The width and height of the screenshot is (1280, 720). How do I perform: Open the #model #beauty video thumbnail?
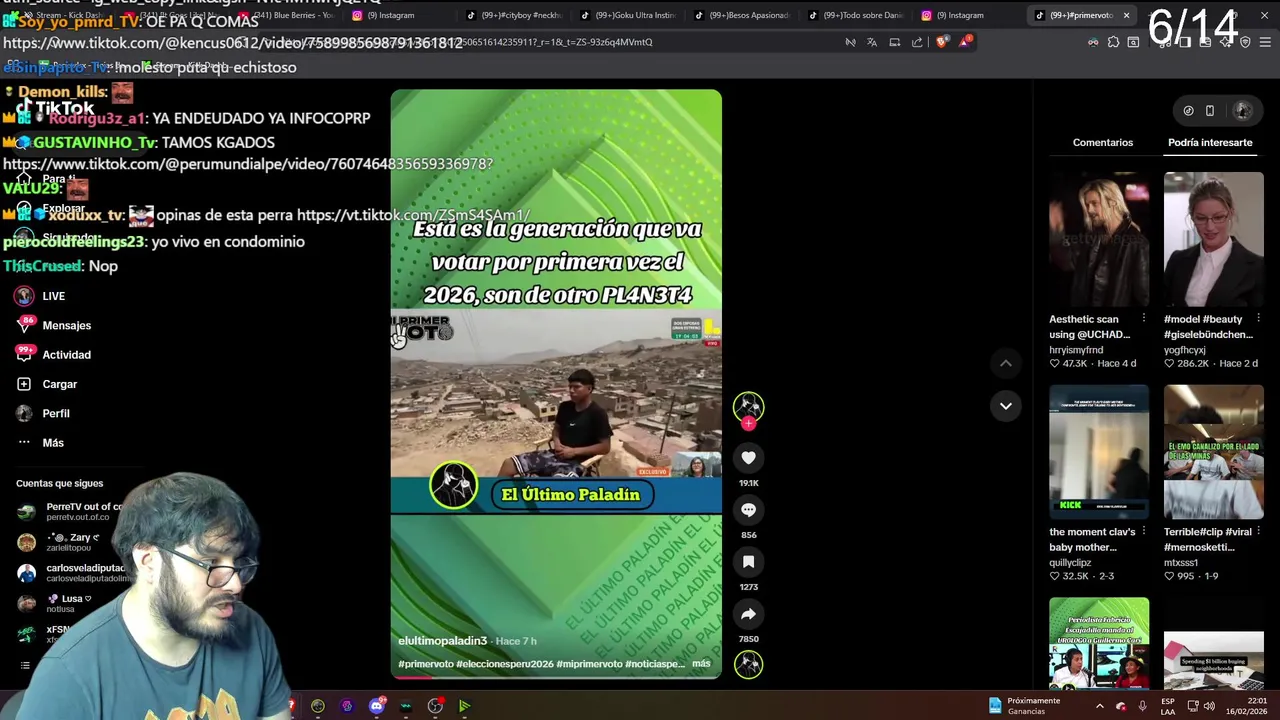(x=1214, y=239)
